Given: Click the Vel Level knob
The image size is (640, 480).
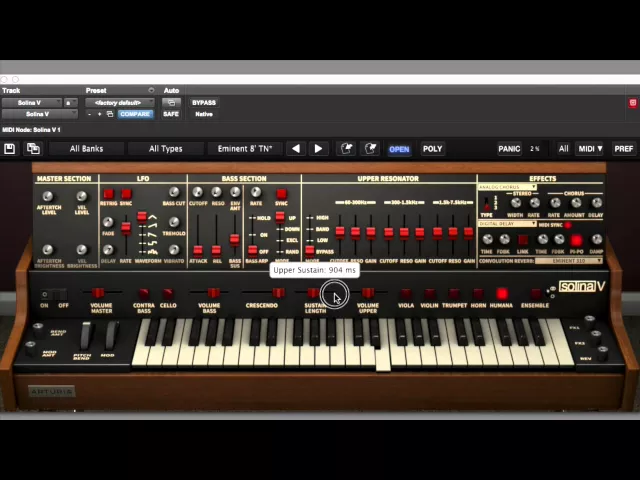Looking at the screenshot, I should (82, 196).
